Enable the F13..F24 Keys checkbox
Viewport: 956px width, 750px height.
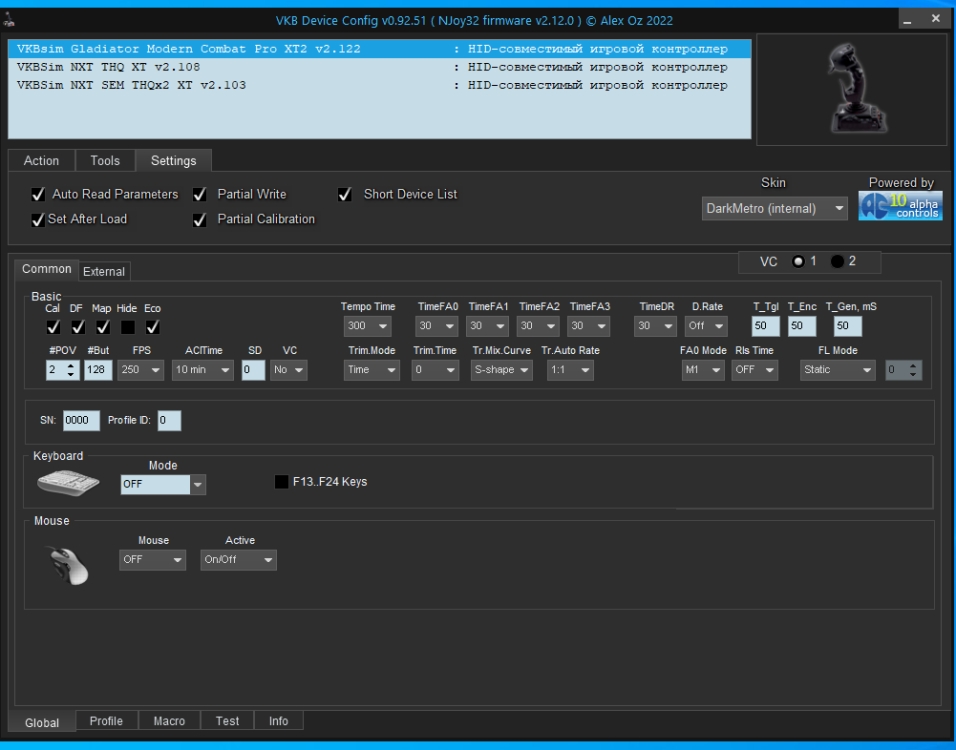pyautogui.click(x=282, y=482)
